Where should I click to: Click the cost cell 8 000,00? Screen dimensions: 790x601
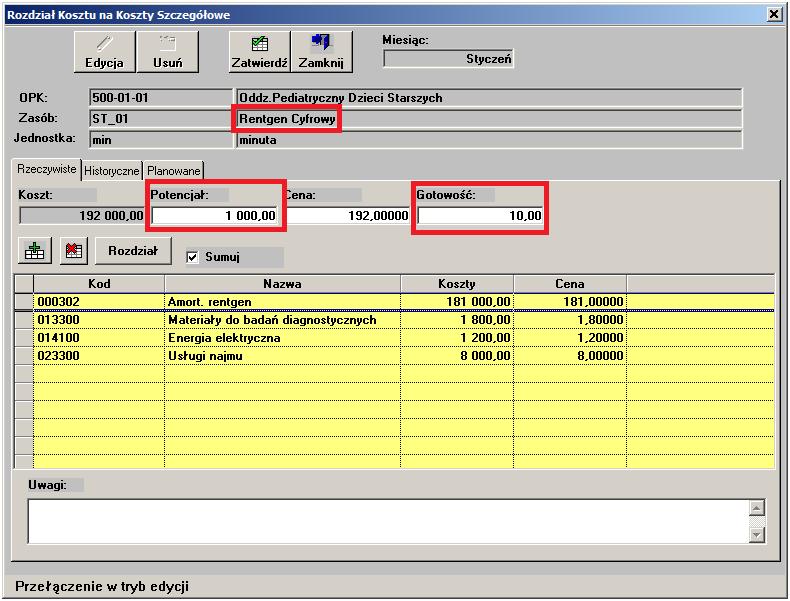(457, 356)
